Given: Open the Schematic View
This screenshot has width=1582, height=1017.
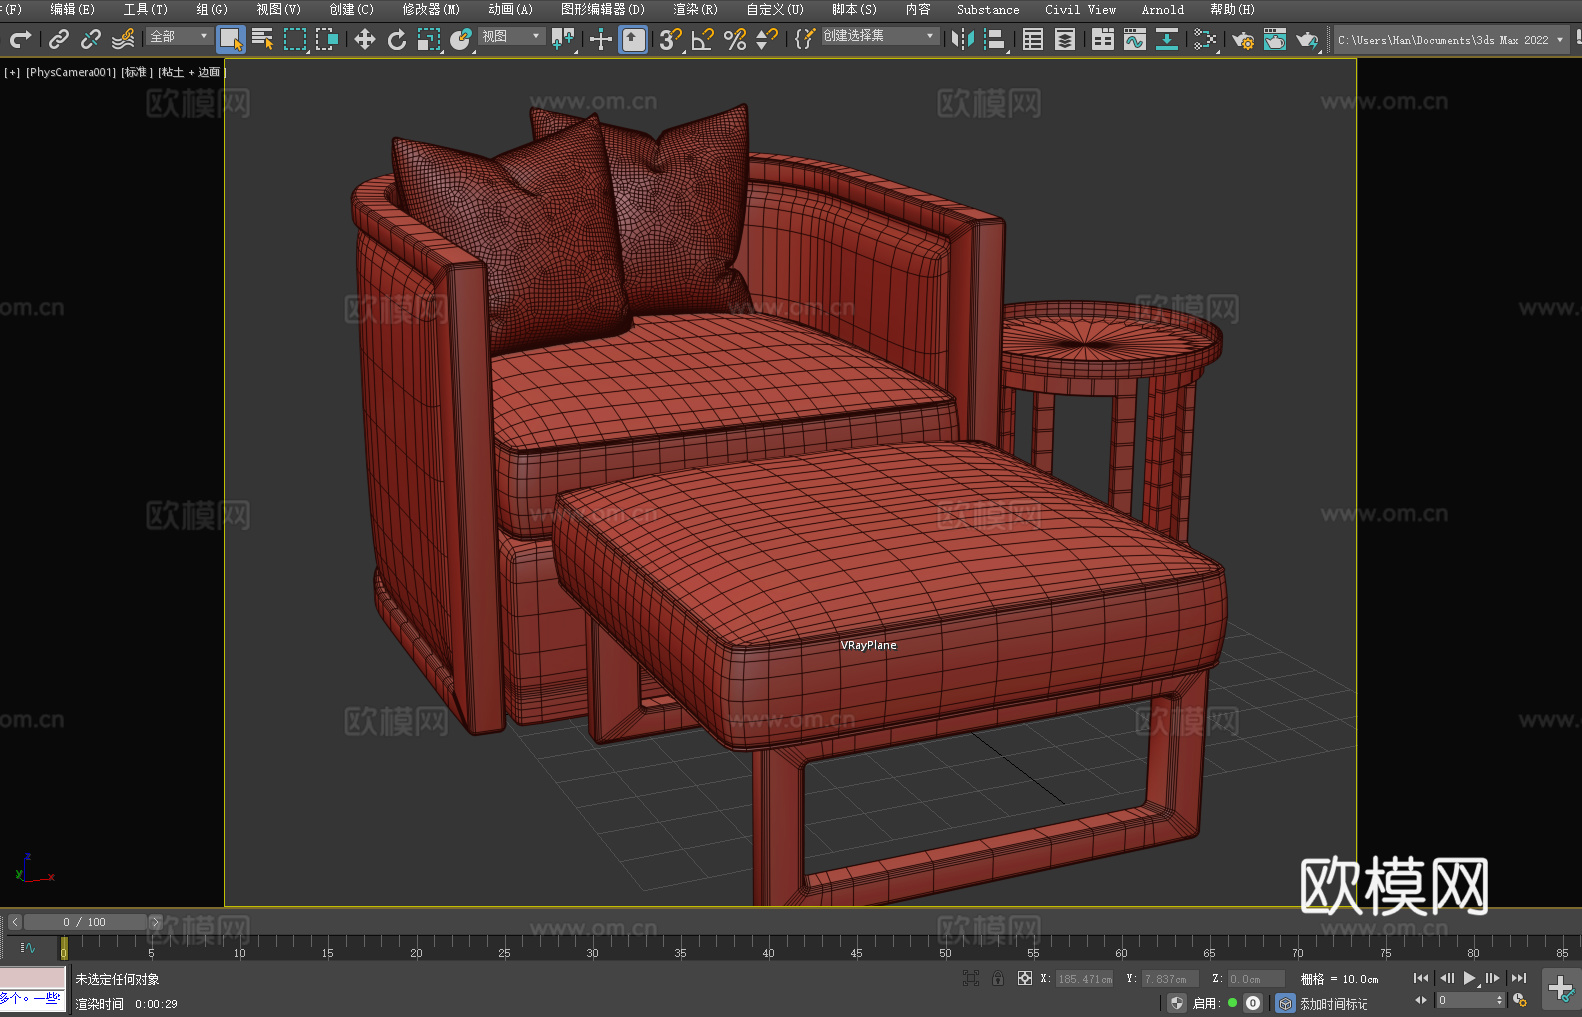Looking at the screenshot, I should point(1205,39).
